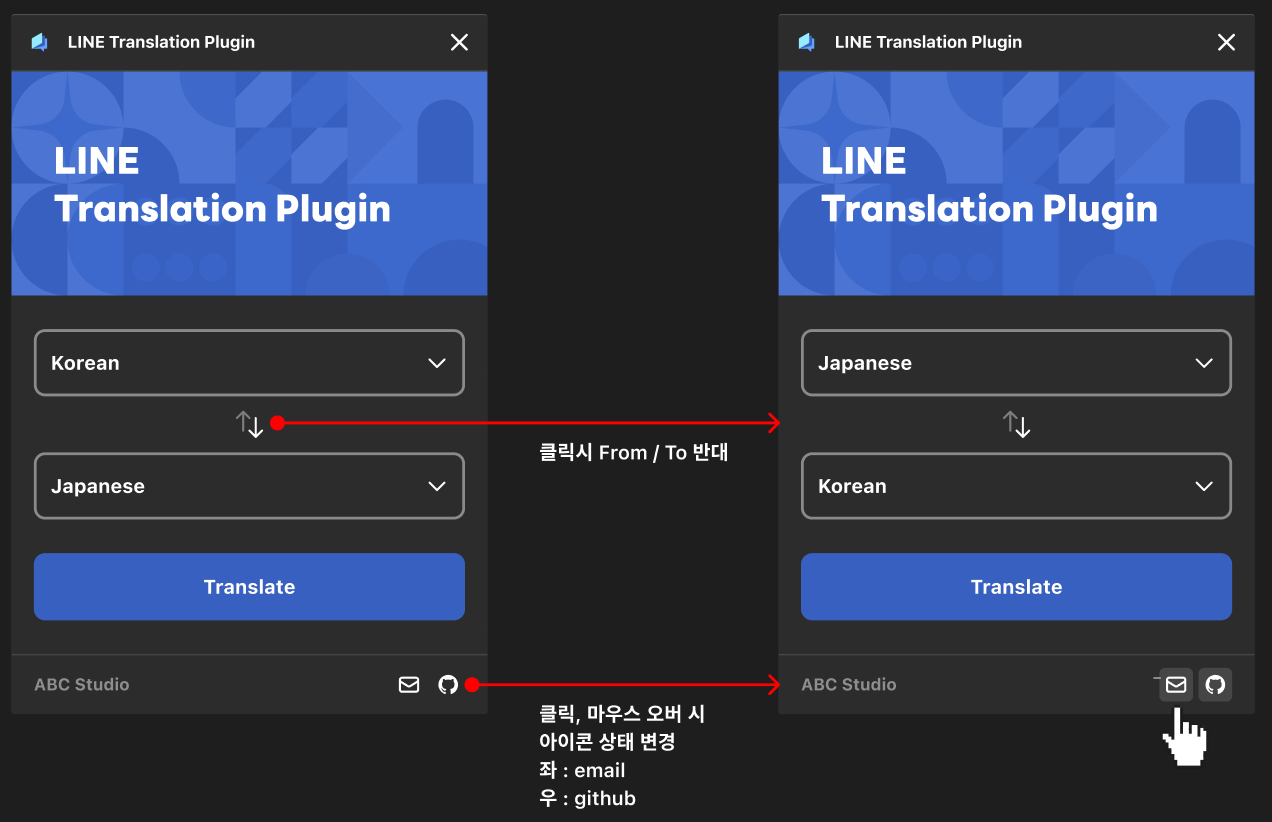This screenshot has height=822, width=1272.
Task: Open Korean target dropdown in right panel
Action: coord(1017,486)
